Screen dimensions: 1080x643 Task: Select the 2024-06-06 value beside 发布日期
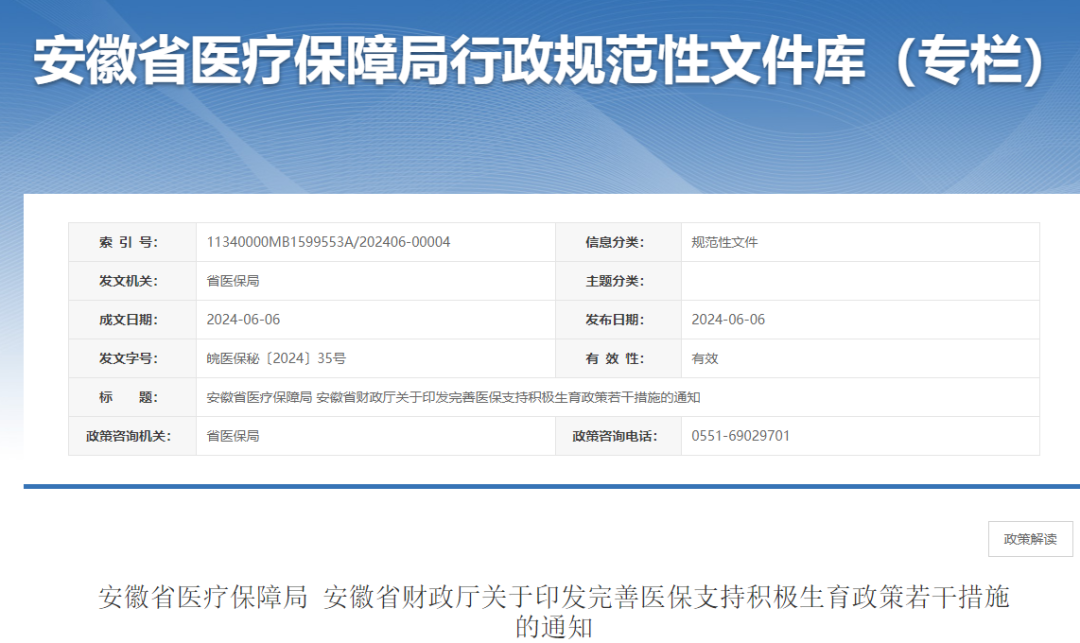[728, 319]
